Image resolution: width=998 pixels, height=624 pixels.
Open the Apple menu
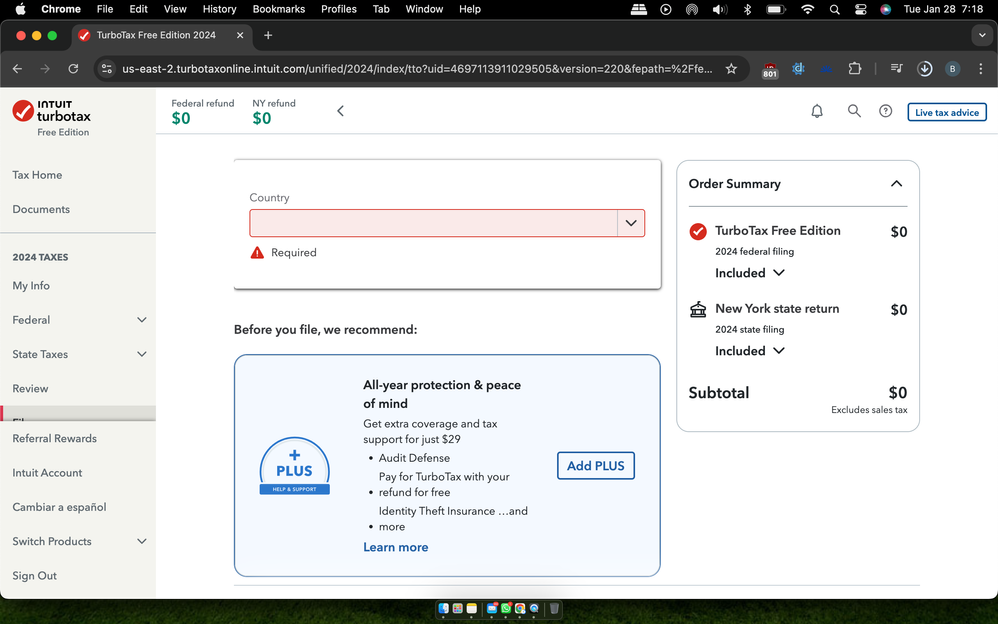pos(20,9)
